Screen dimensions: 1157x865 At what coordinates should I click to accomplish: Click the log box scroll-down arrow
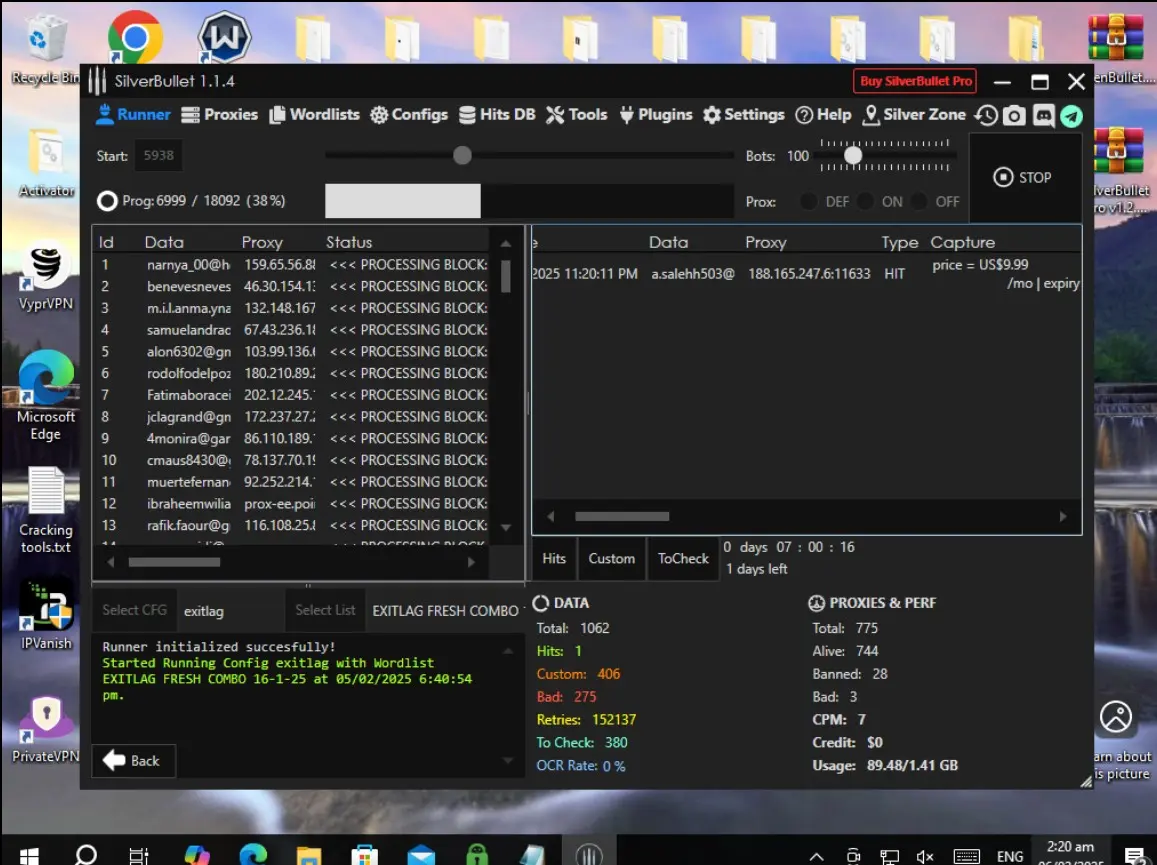[x=508, y=760]
